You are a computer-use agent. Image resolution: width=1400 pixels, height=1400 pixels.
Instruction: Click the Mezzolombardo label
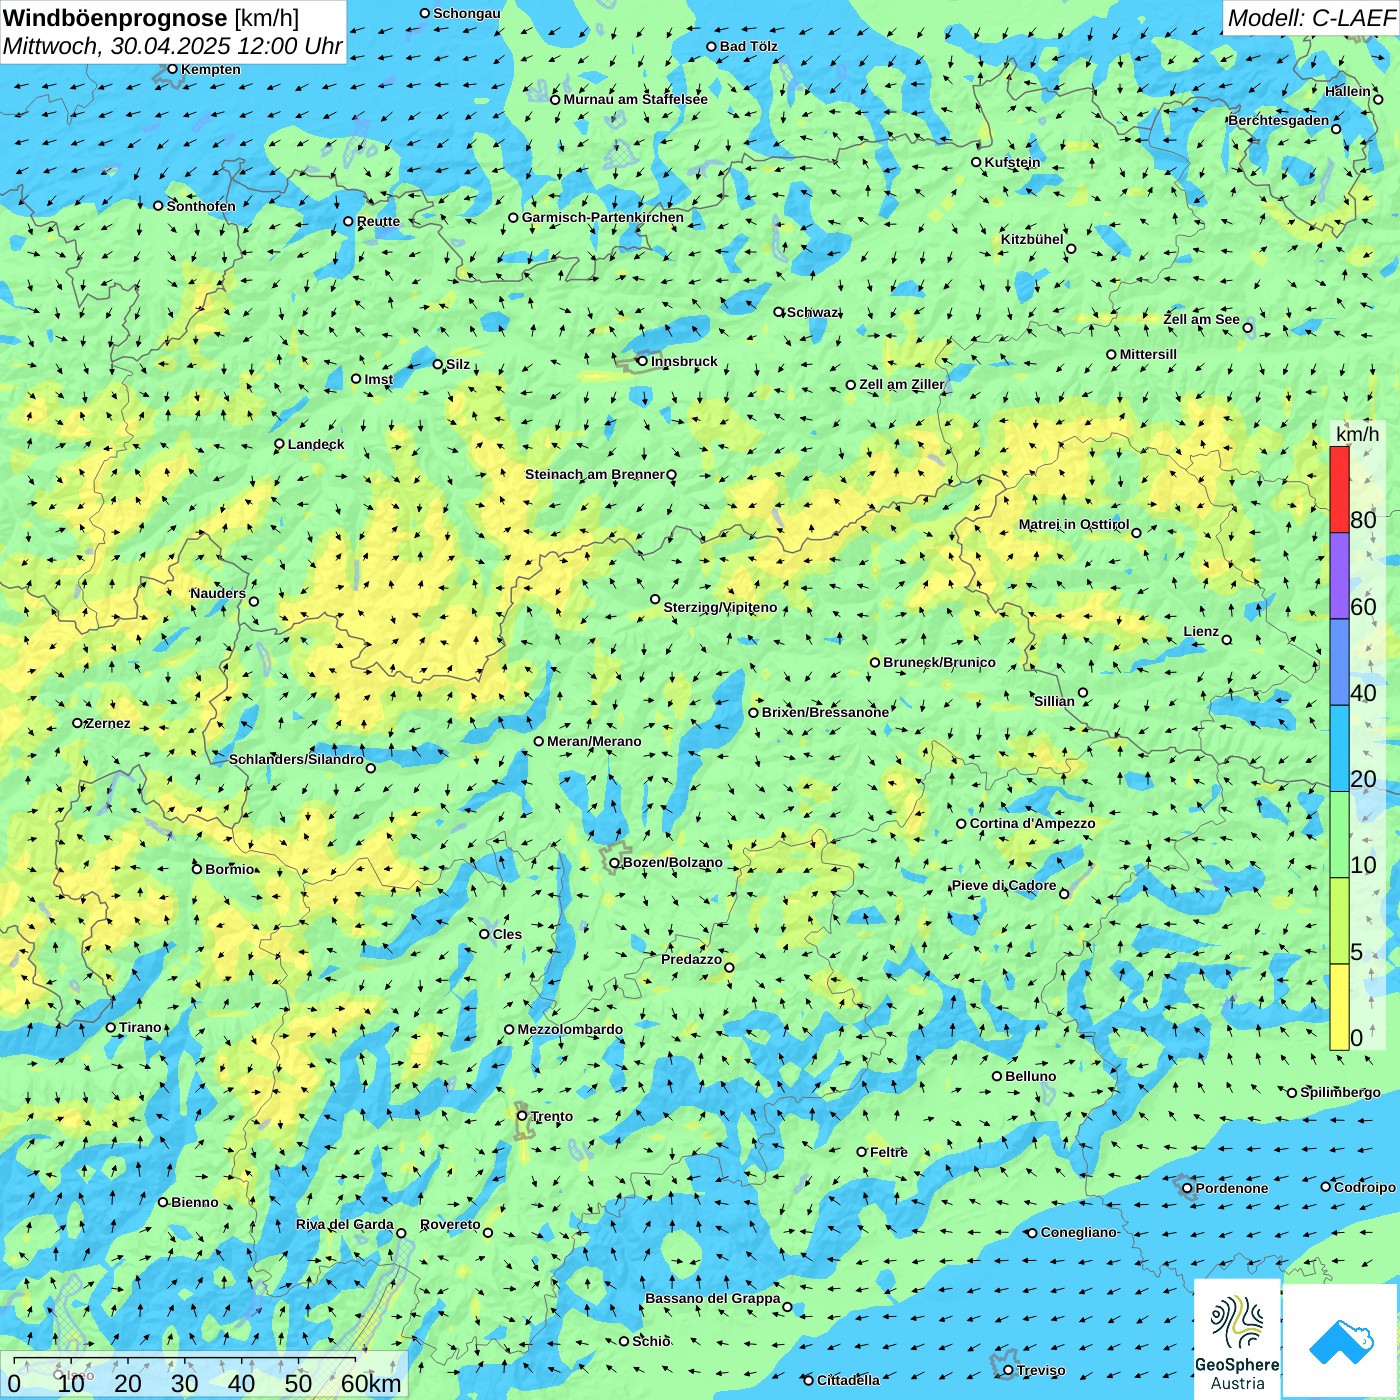coord(570,1029)
